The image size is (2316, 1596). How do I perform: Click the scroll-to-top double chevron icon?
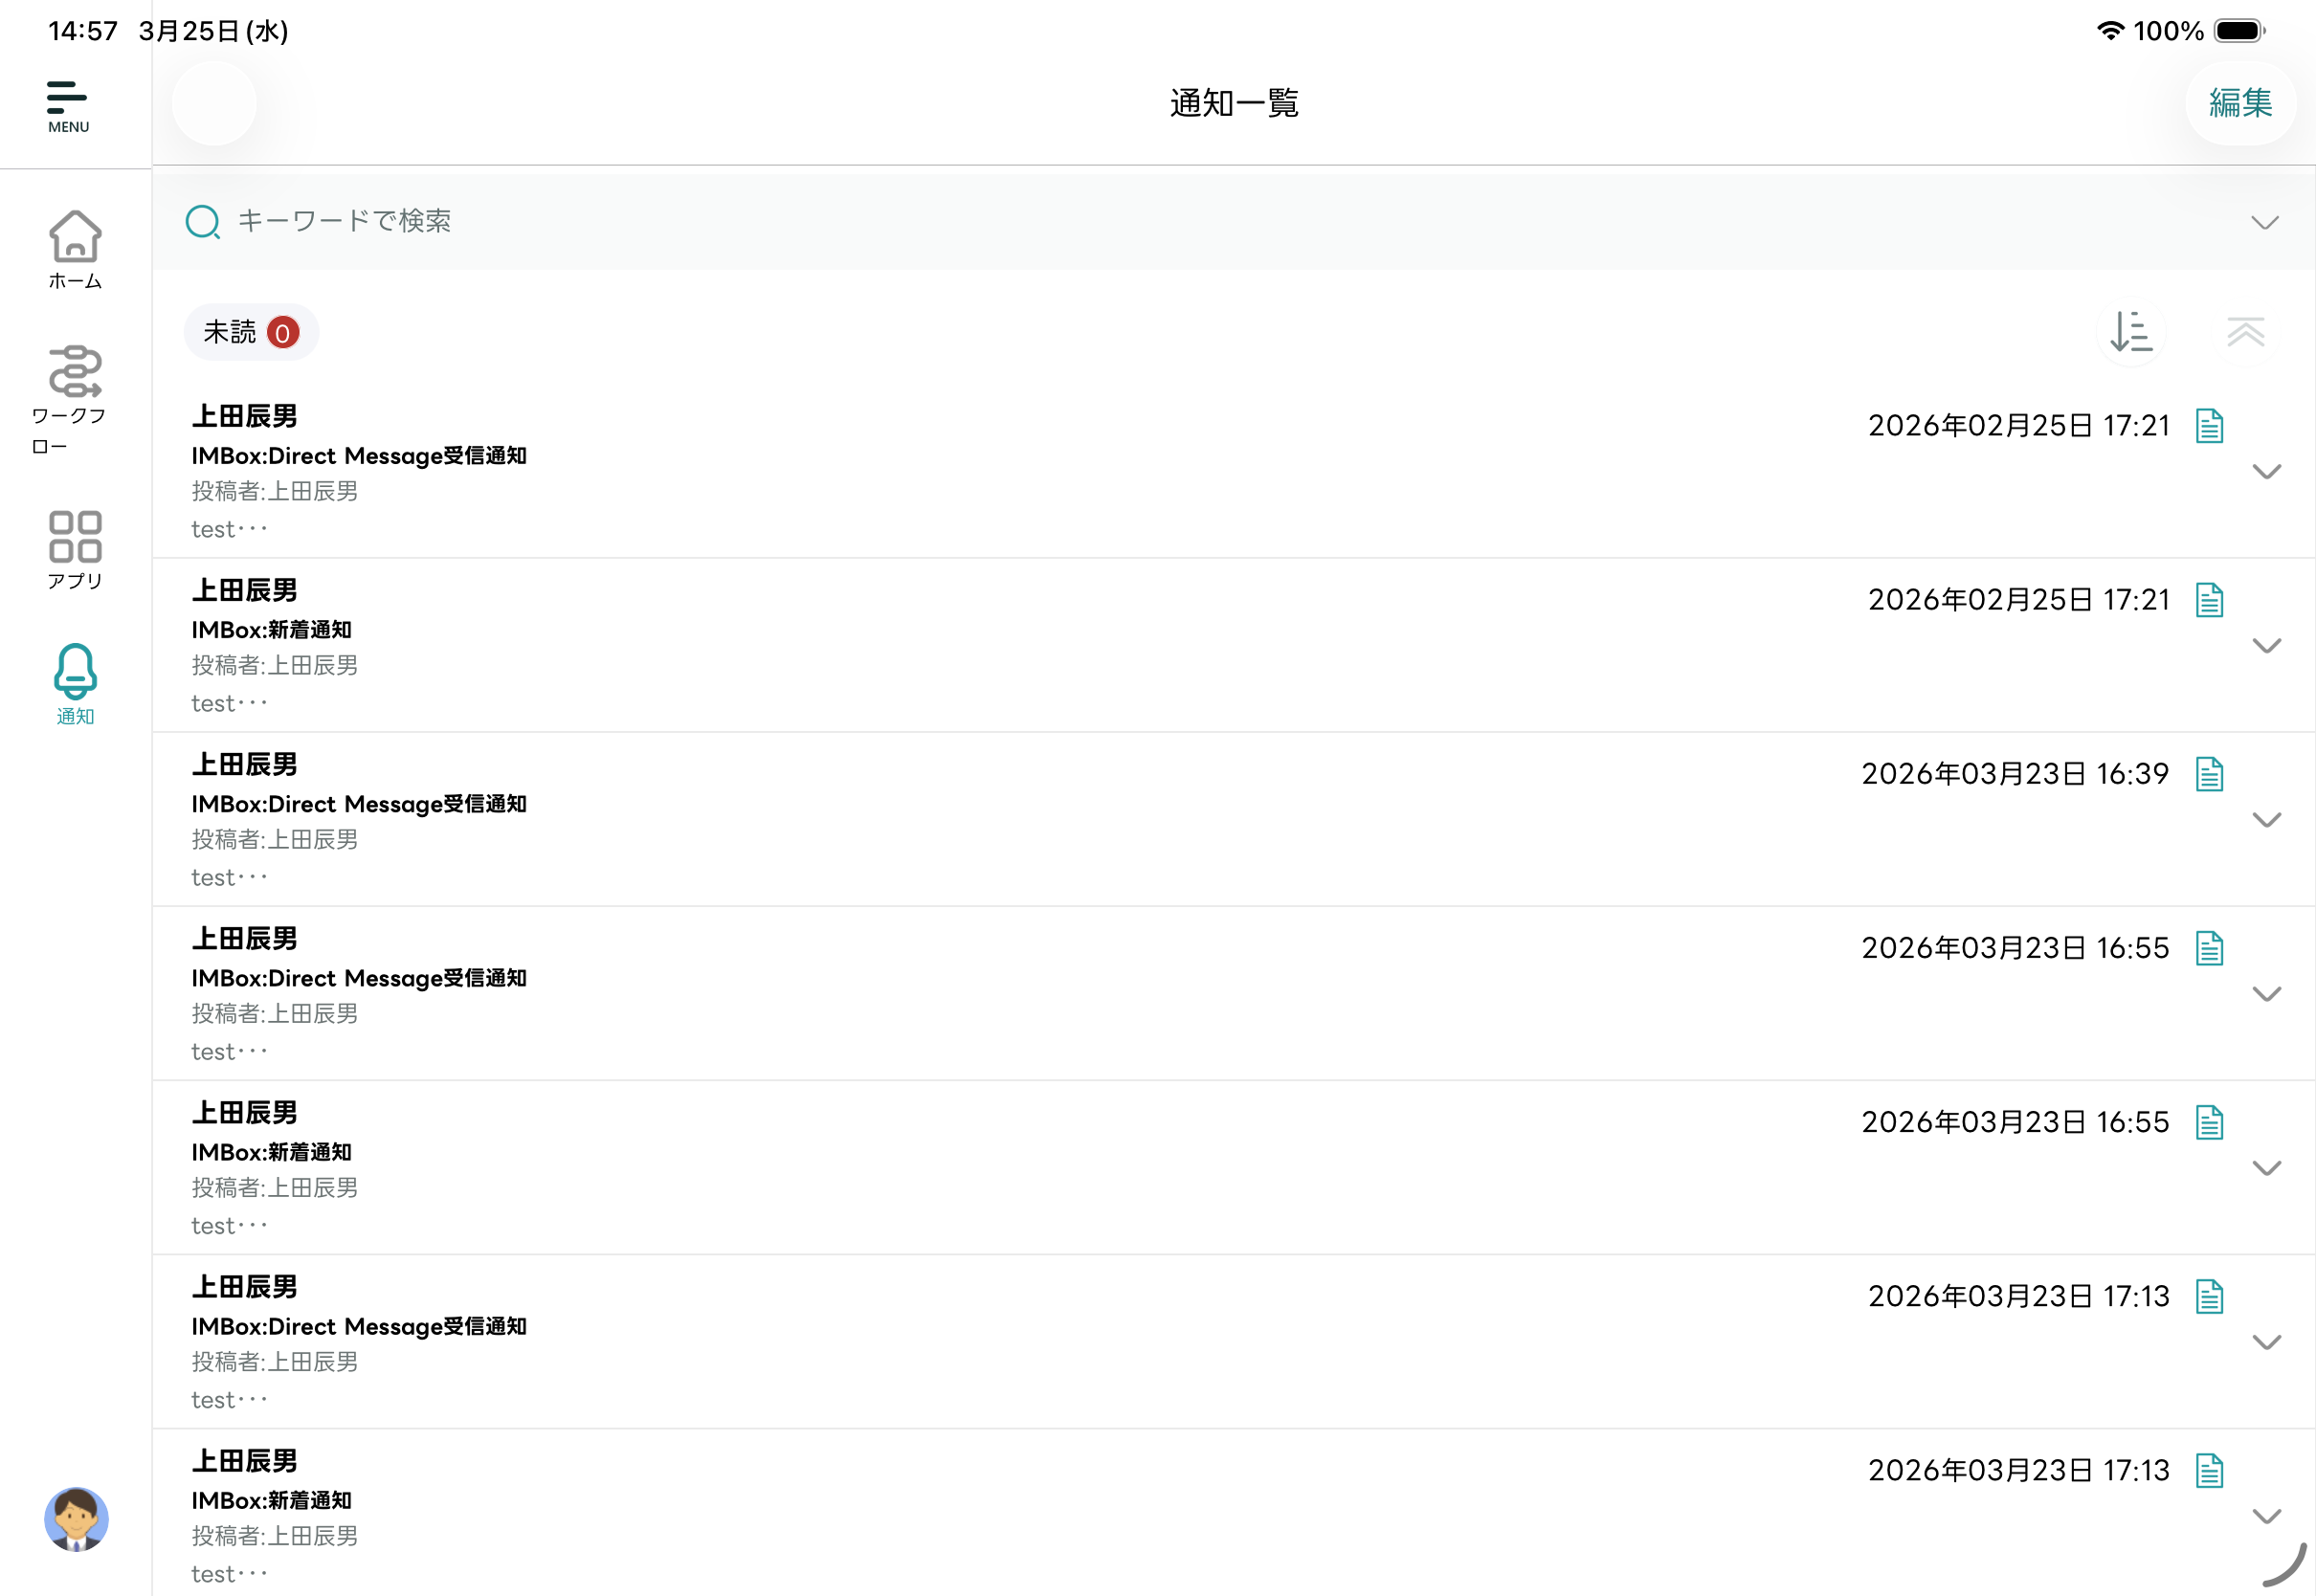[x=2245, y=332]
